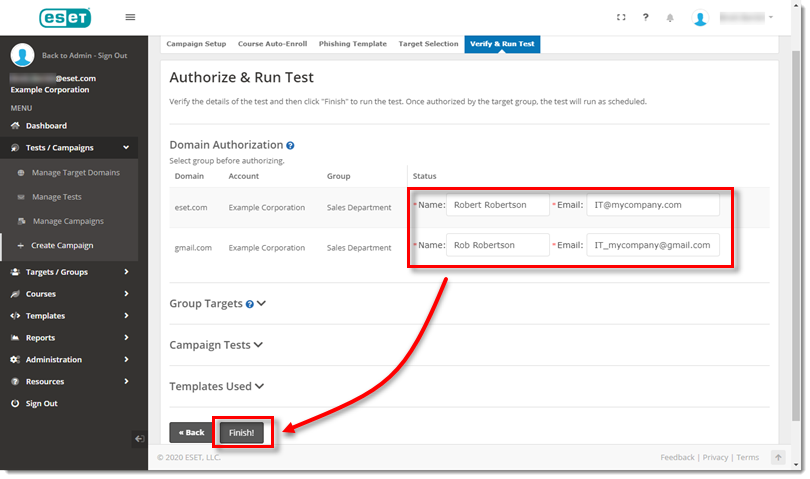Click the Back button
Image resolution: width=810 pixels, height=479 pixels.
click(191, 433)
